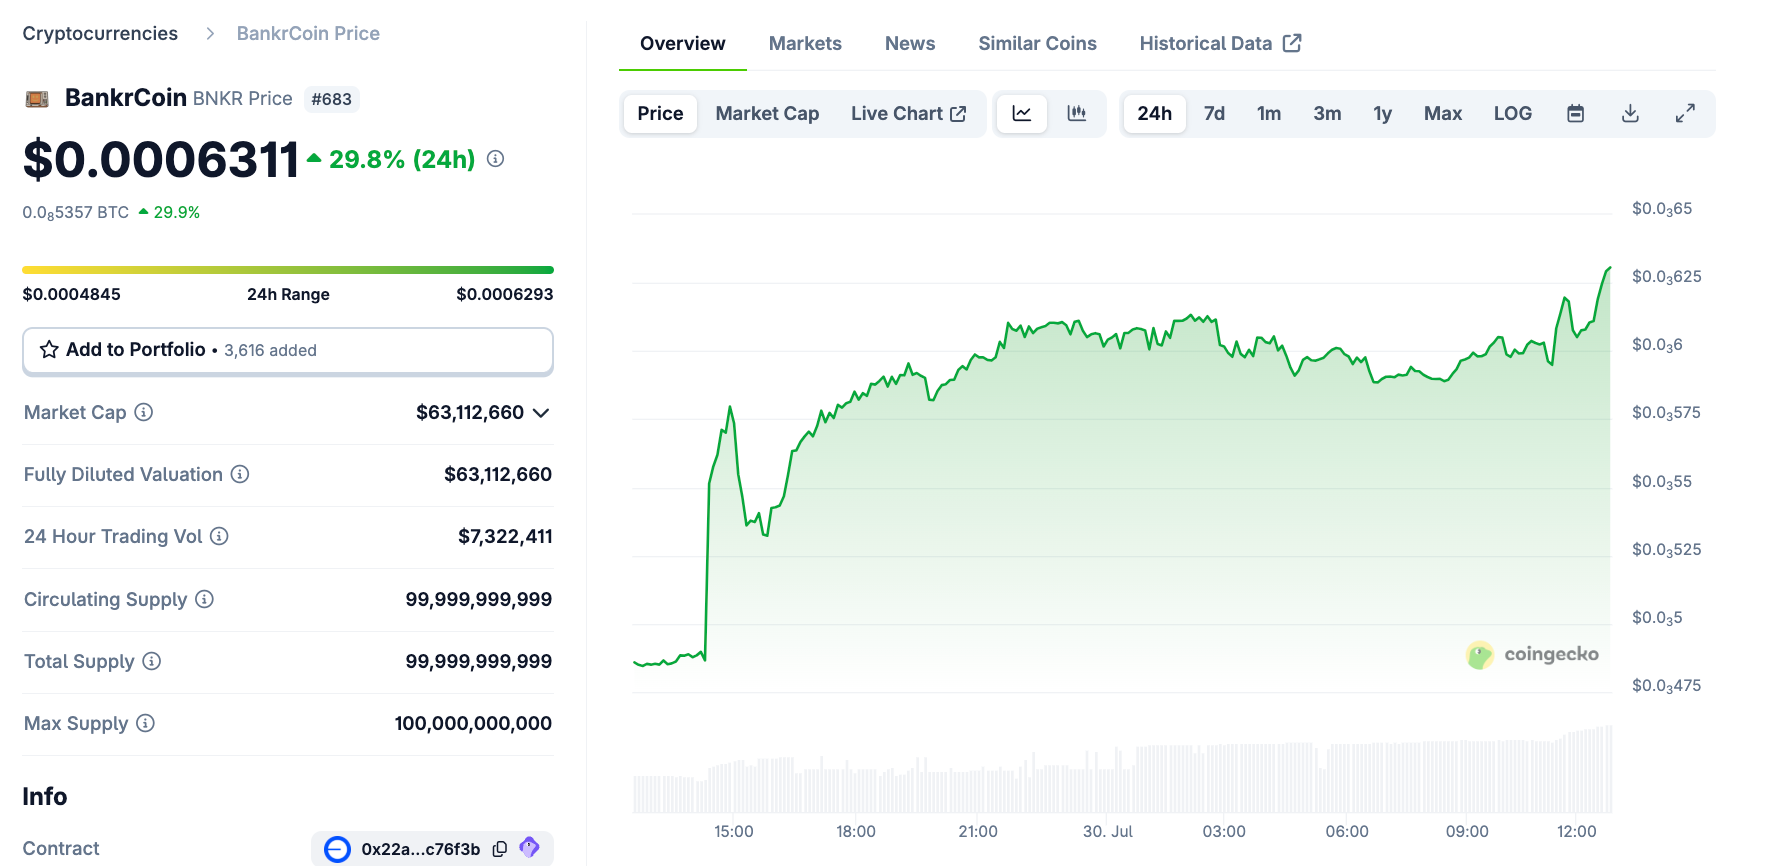Viewport: 1772px width, 866px height.
Task: Expand the chart to fullscreen
Action: [x=1685, y=114]
